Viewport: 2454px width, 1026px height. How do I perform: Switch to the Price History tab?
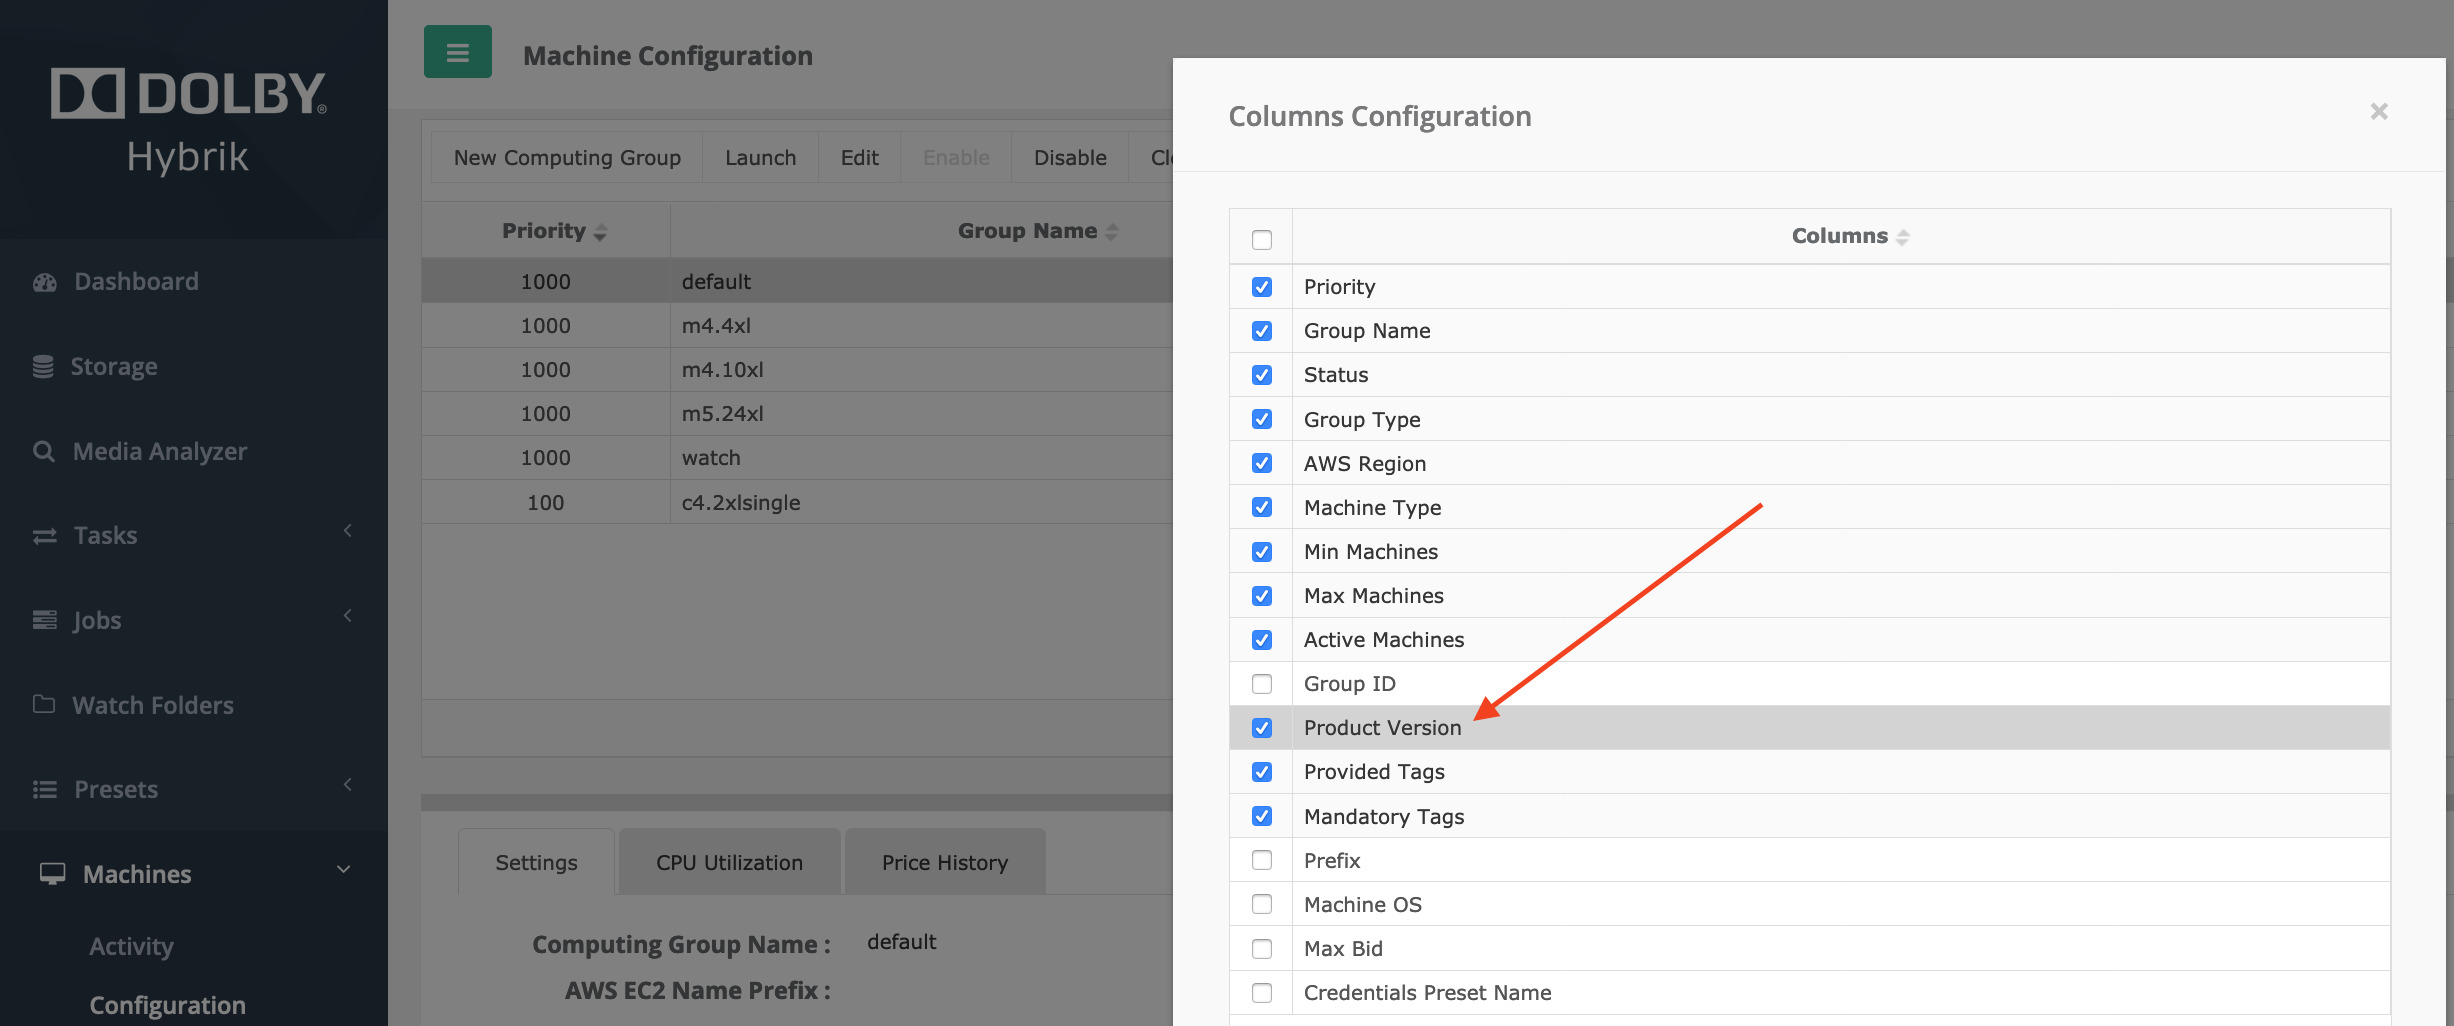(945, 862)
